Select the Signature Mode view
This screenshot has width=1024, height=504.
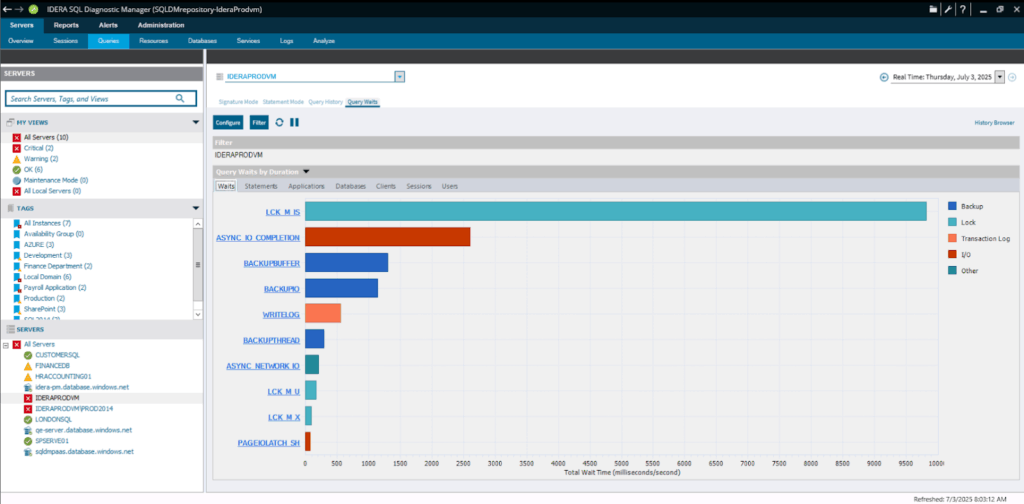click(238, 102)
